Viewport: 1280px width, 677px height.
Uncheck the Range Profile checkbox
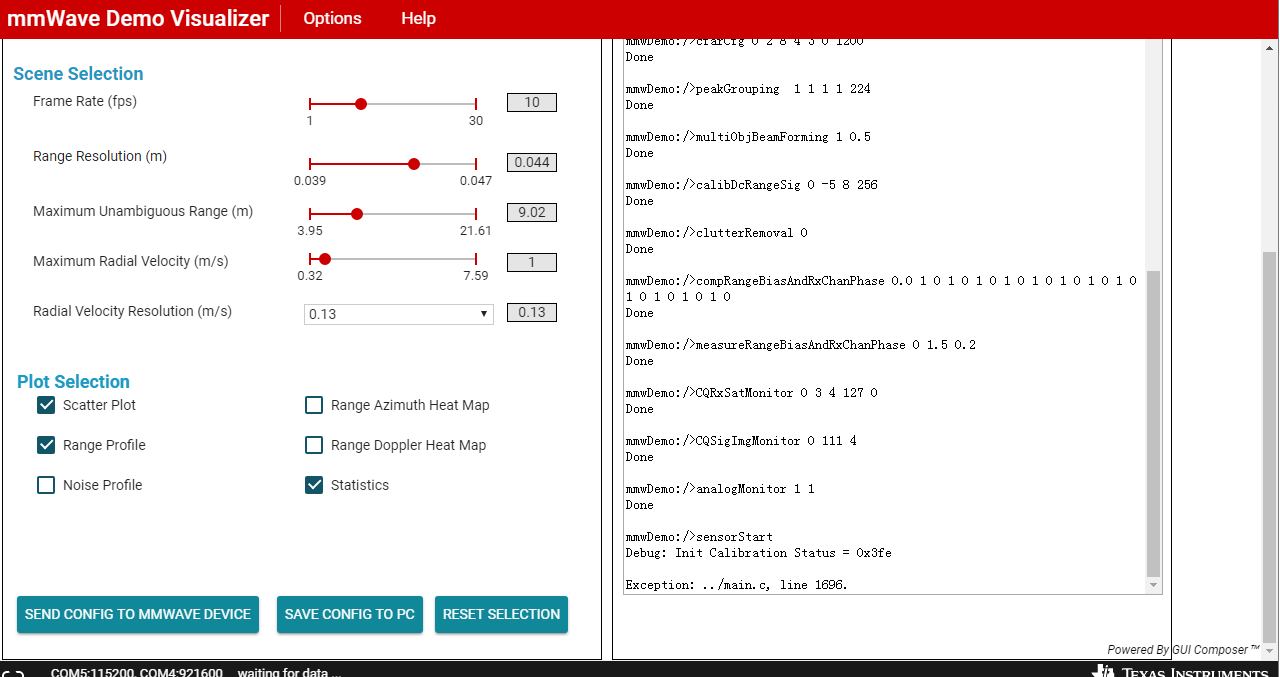click(x=46, y=445)
